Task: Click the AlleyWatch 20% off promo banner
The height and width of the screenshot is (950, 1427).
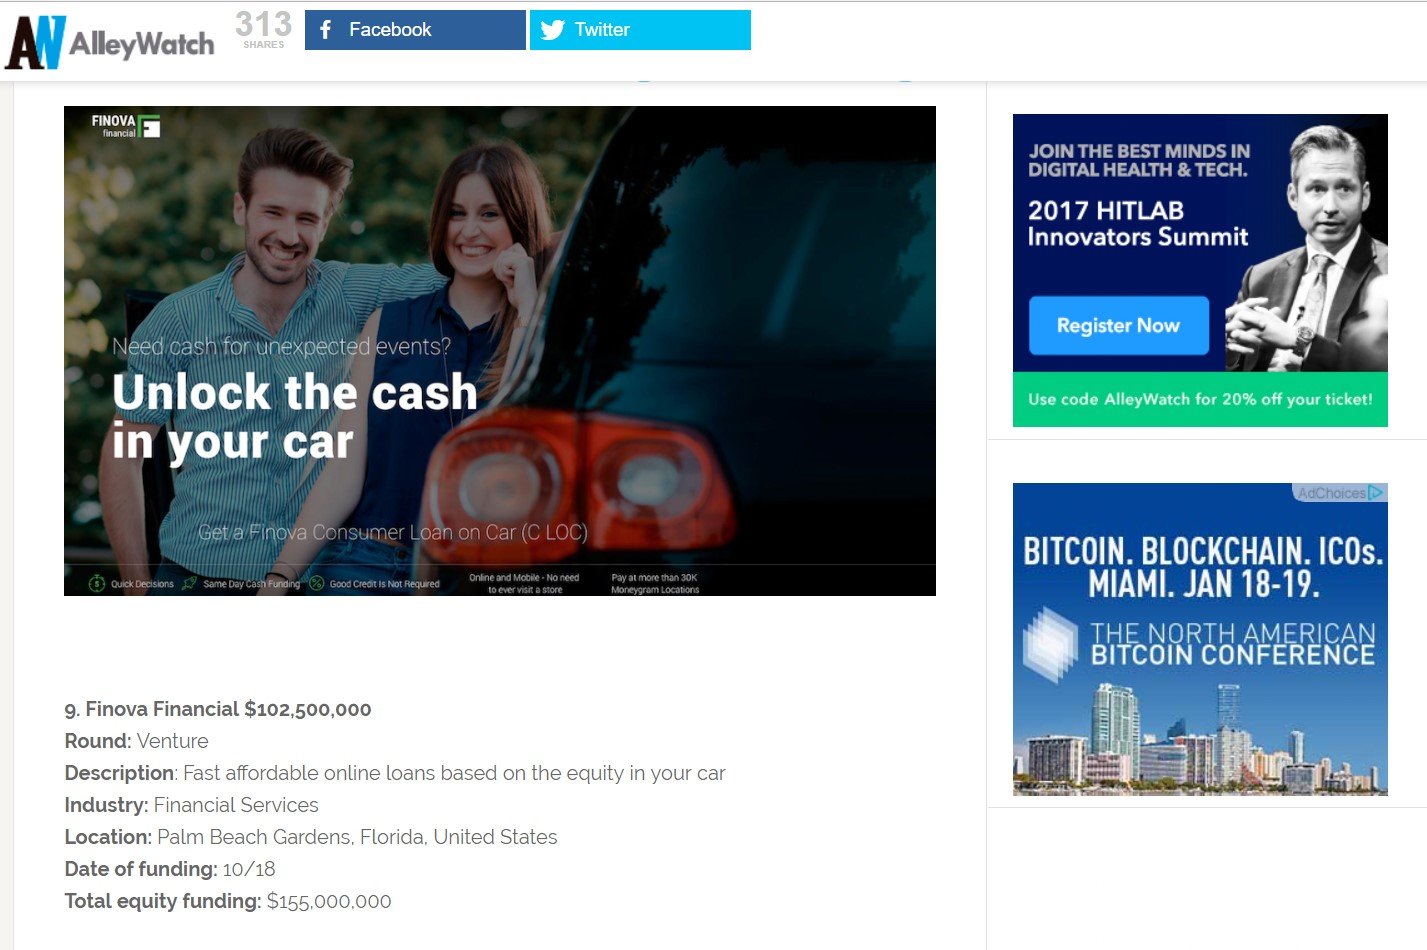Action: (x=1200, y=399)
